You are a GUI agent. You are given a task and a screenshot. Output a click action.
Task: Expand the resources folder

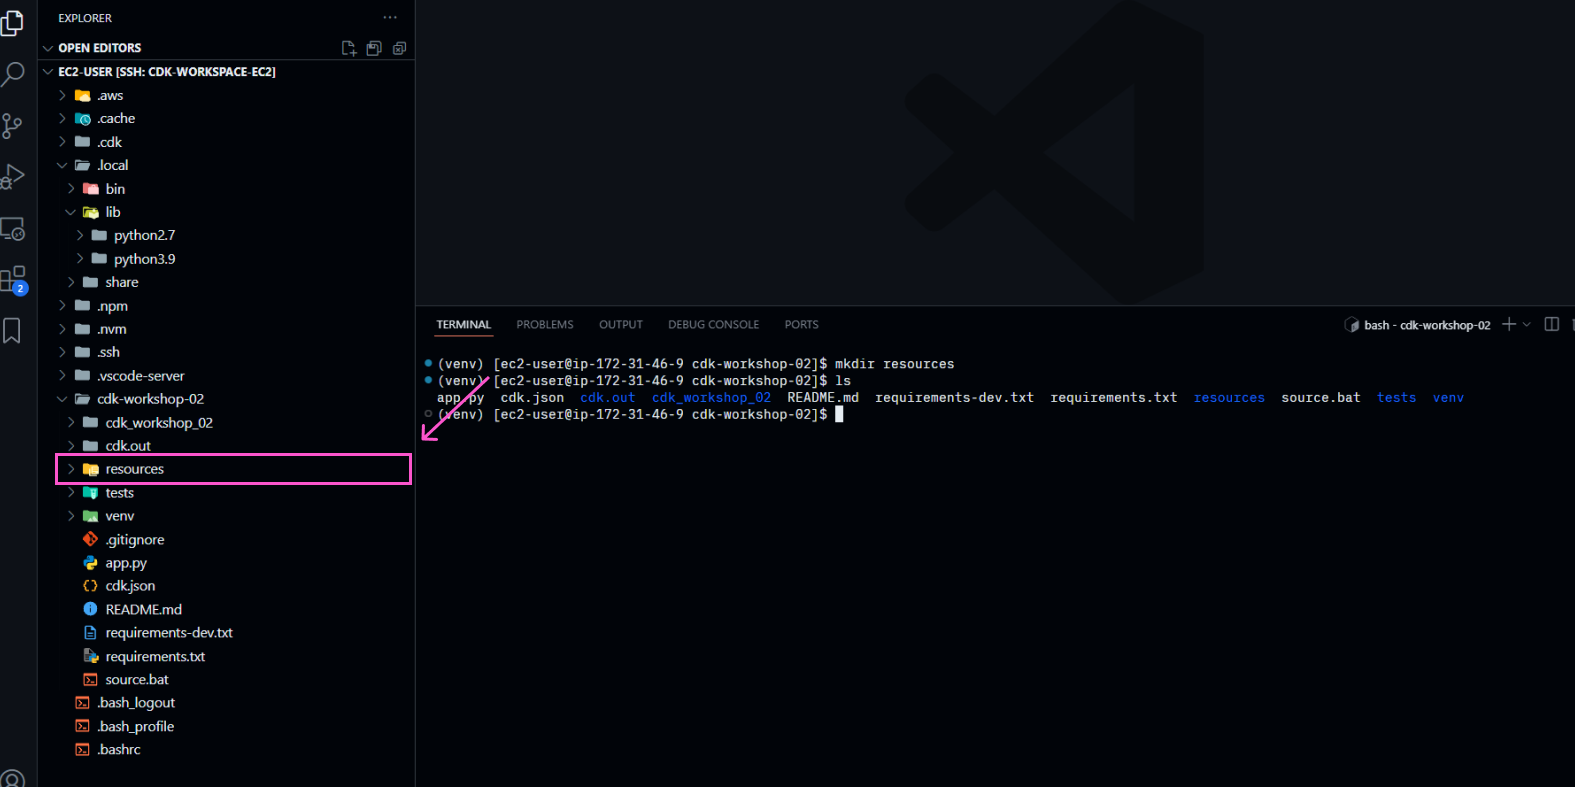(x=71, y=469)
